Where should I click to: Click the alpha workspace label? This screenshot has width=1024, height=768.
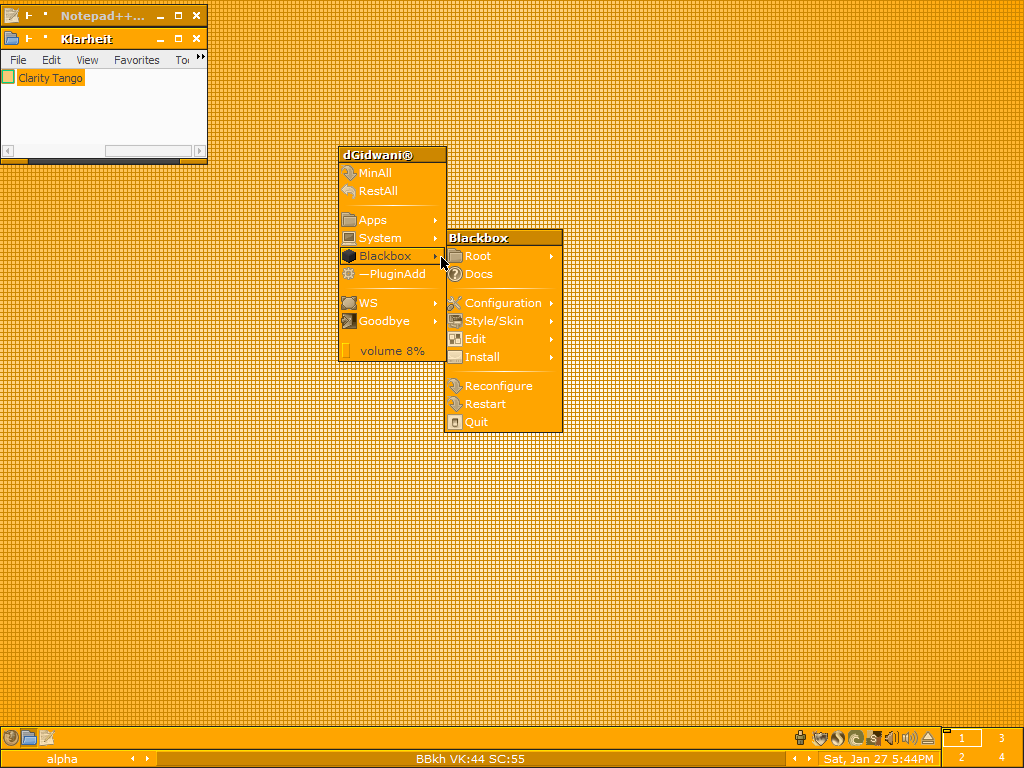tap(62, 759)
